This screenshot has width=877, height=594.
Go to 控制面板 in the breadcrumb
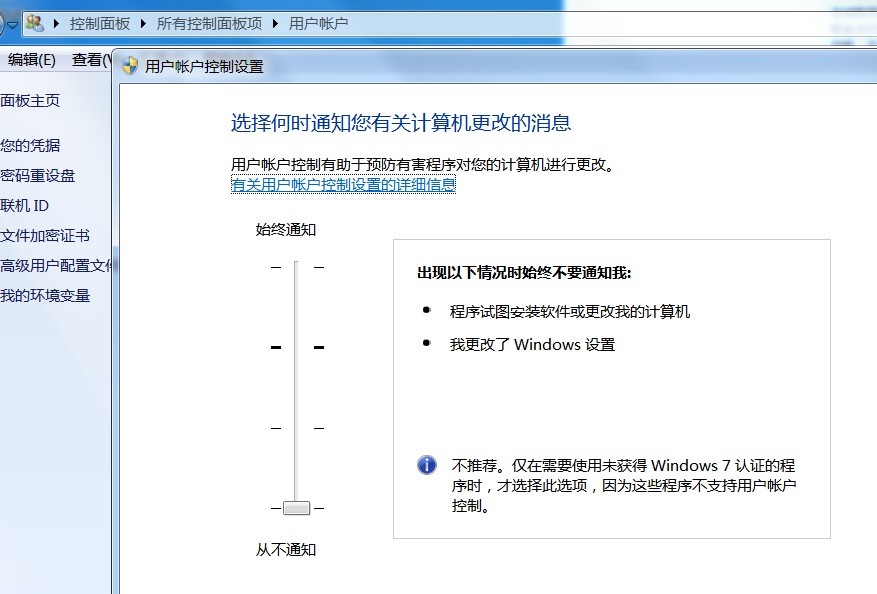[100, 23]
